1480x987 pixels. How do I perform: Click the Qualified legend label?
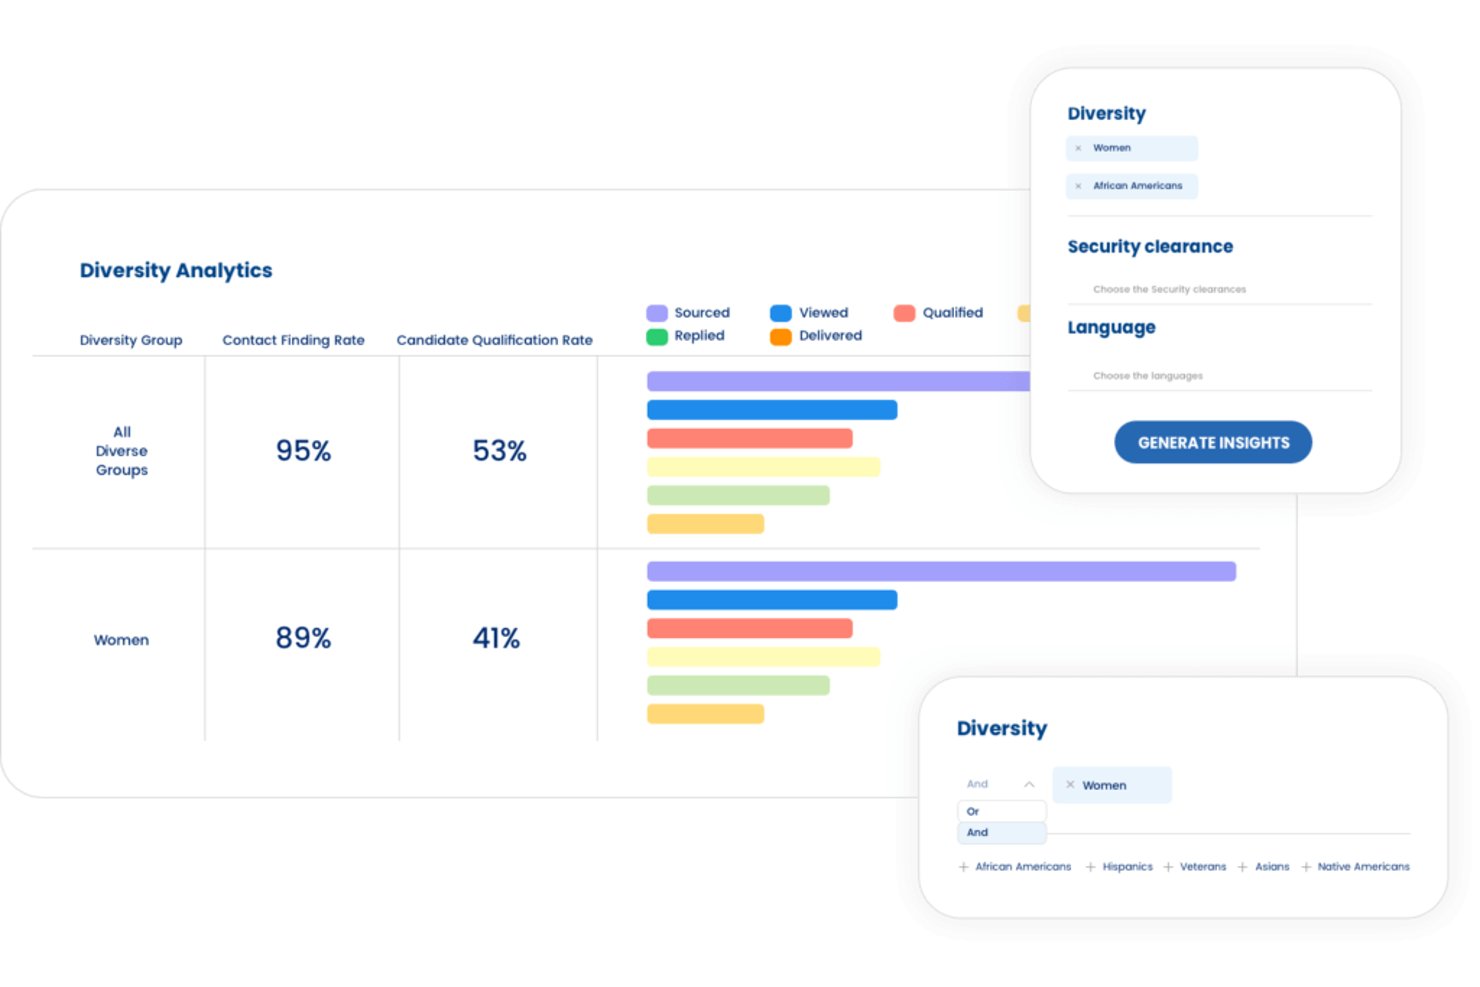[953, 313]
